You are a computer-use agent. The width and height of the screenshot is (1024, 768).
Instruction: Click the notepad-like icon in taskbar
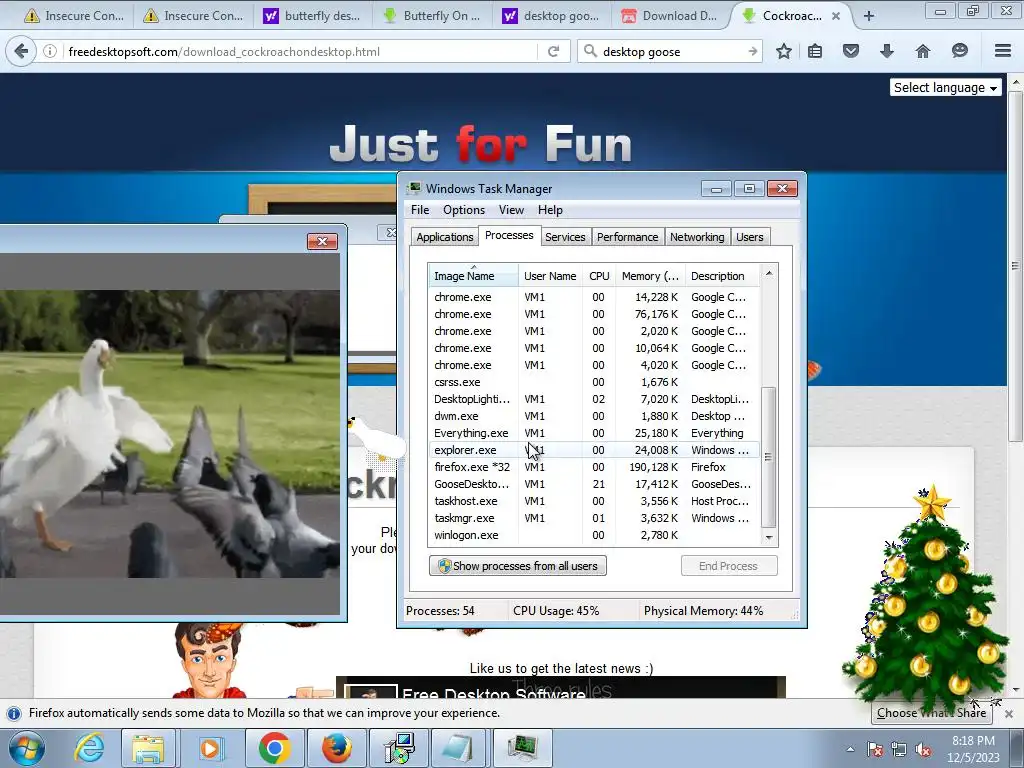(x=460, y=748)
